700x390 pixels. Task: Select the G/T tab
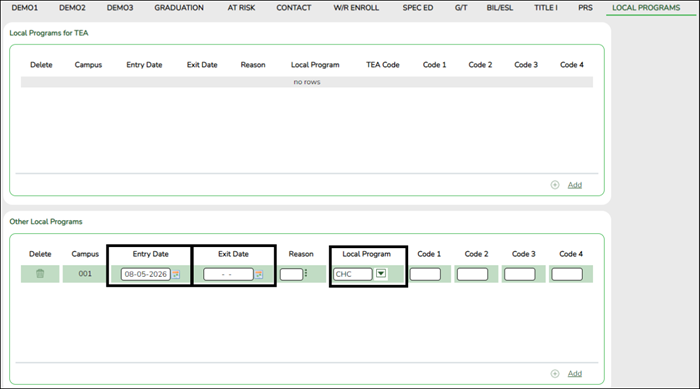pyautogui.click(x=461, y=8)
